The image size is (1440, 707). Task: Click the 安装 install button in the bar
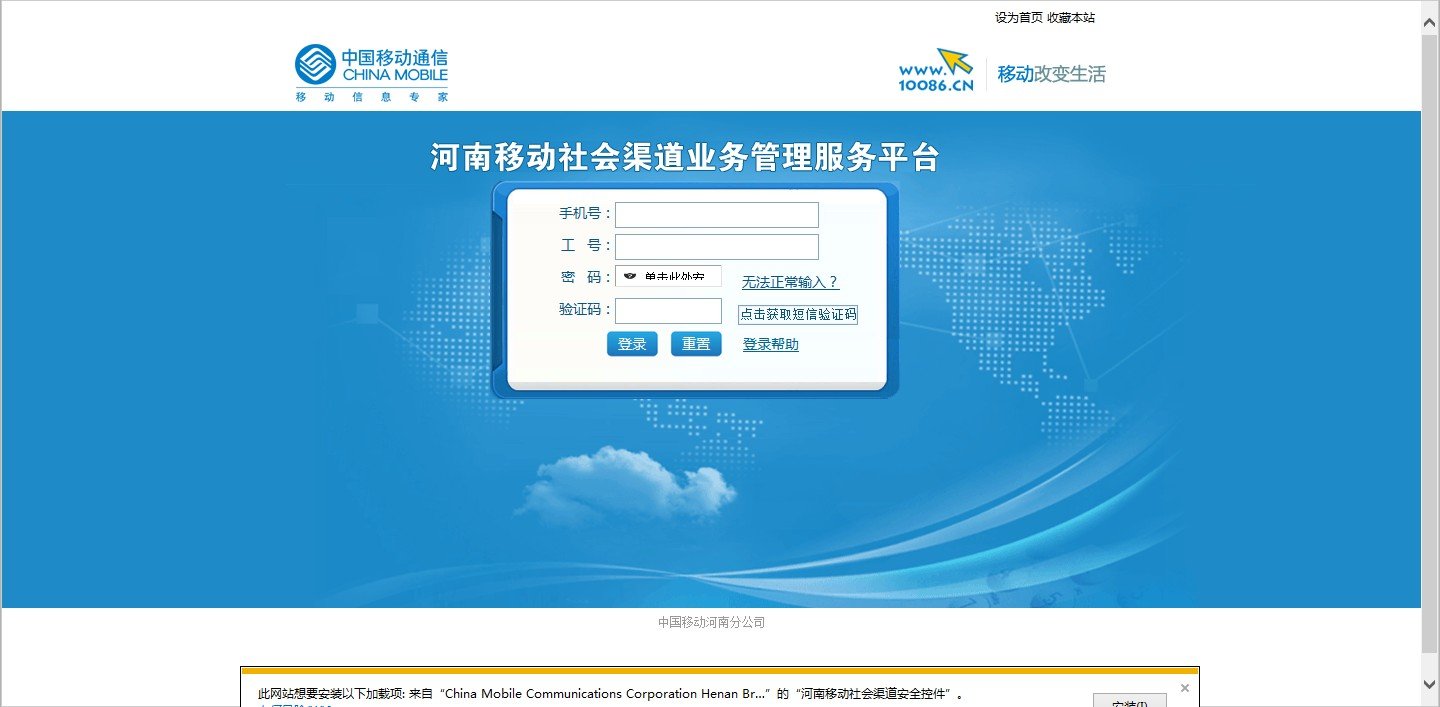click(1130, 700)
